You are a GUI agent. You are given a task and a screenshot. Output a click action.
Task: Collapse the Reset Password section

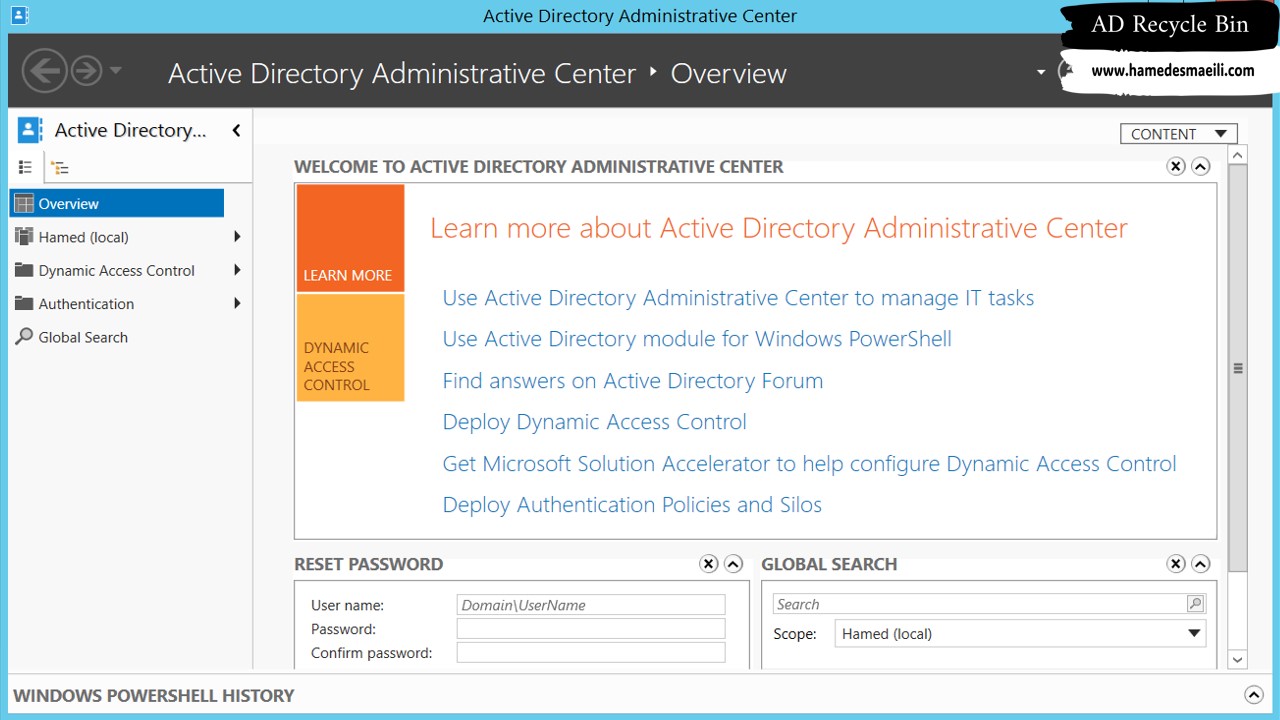733,564
